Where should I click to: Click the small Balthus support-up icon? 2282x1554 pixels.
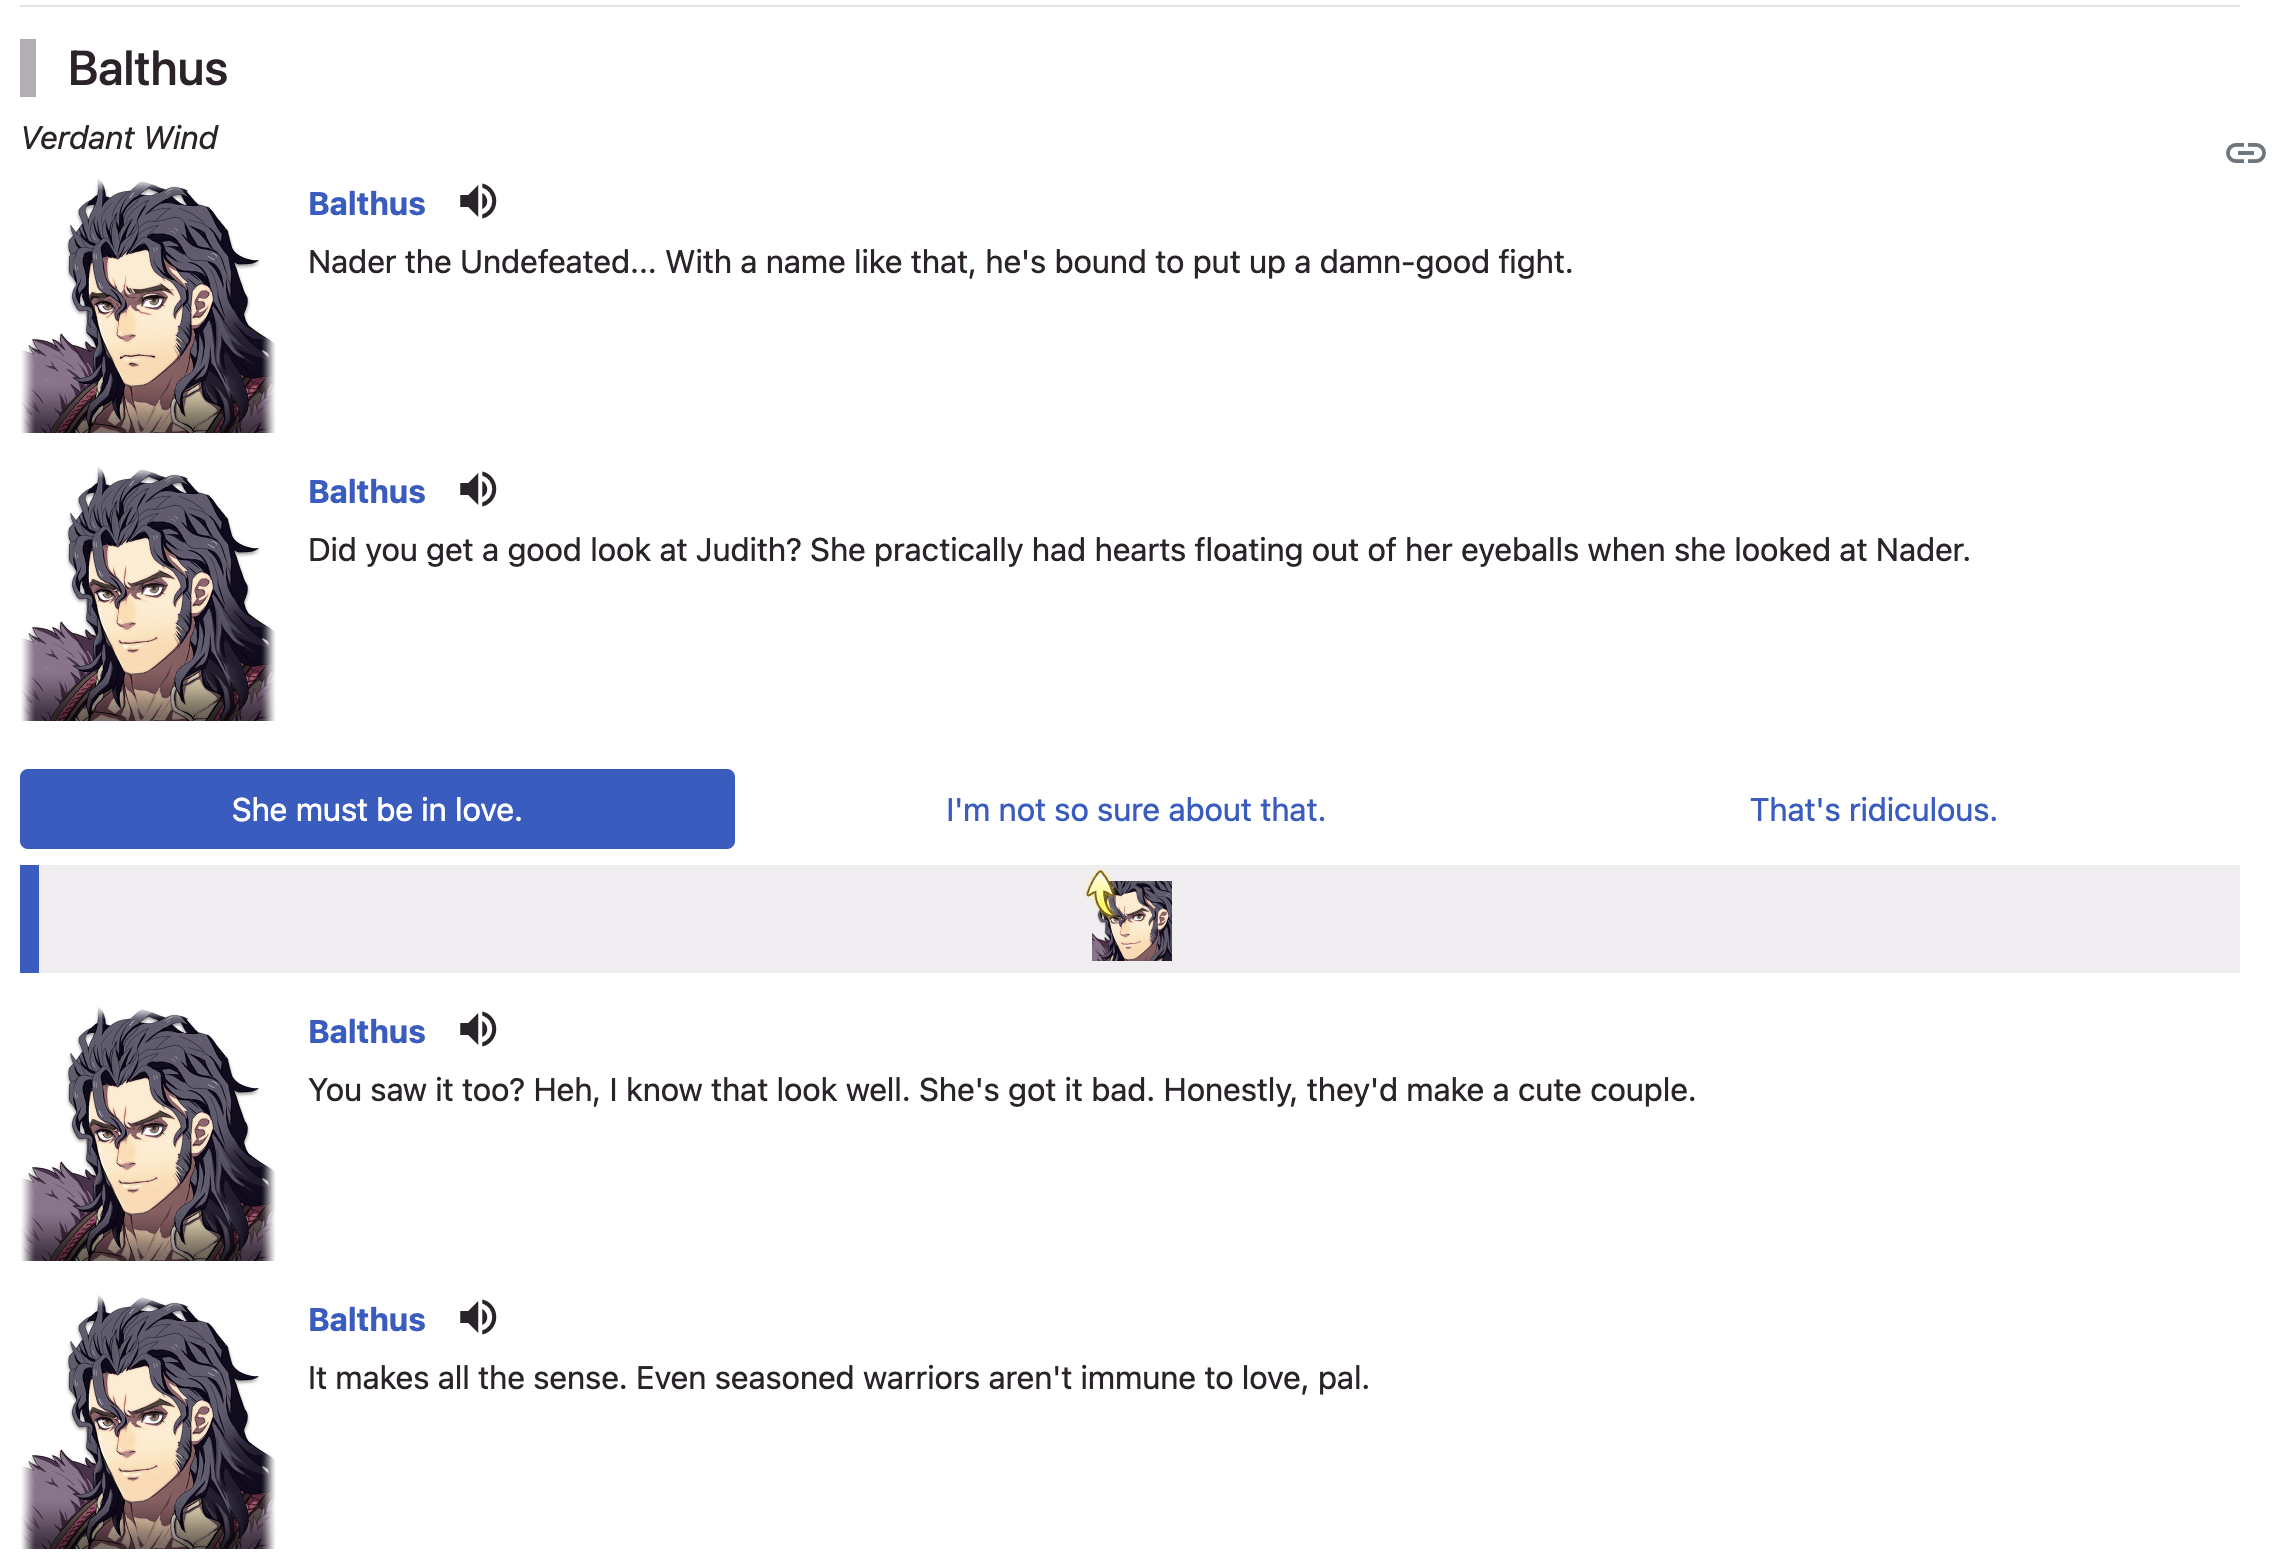coord(1130,917)
